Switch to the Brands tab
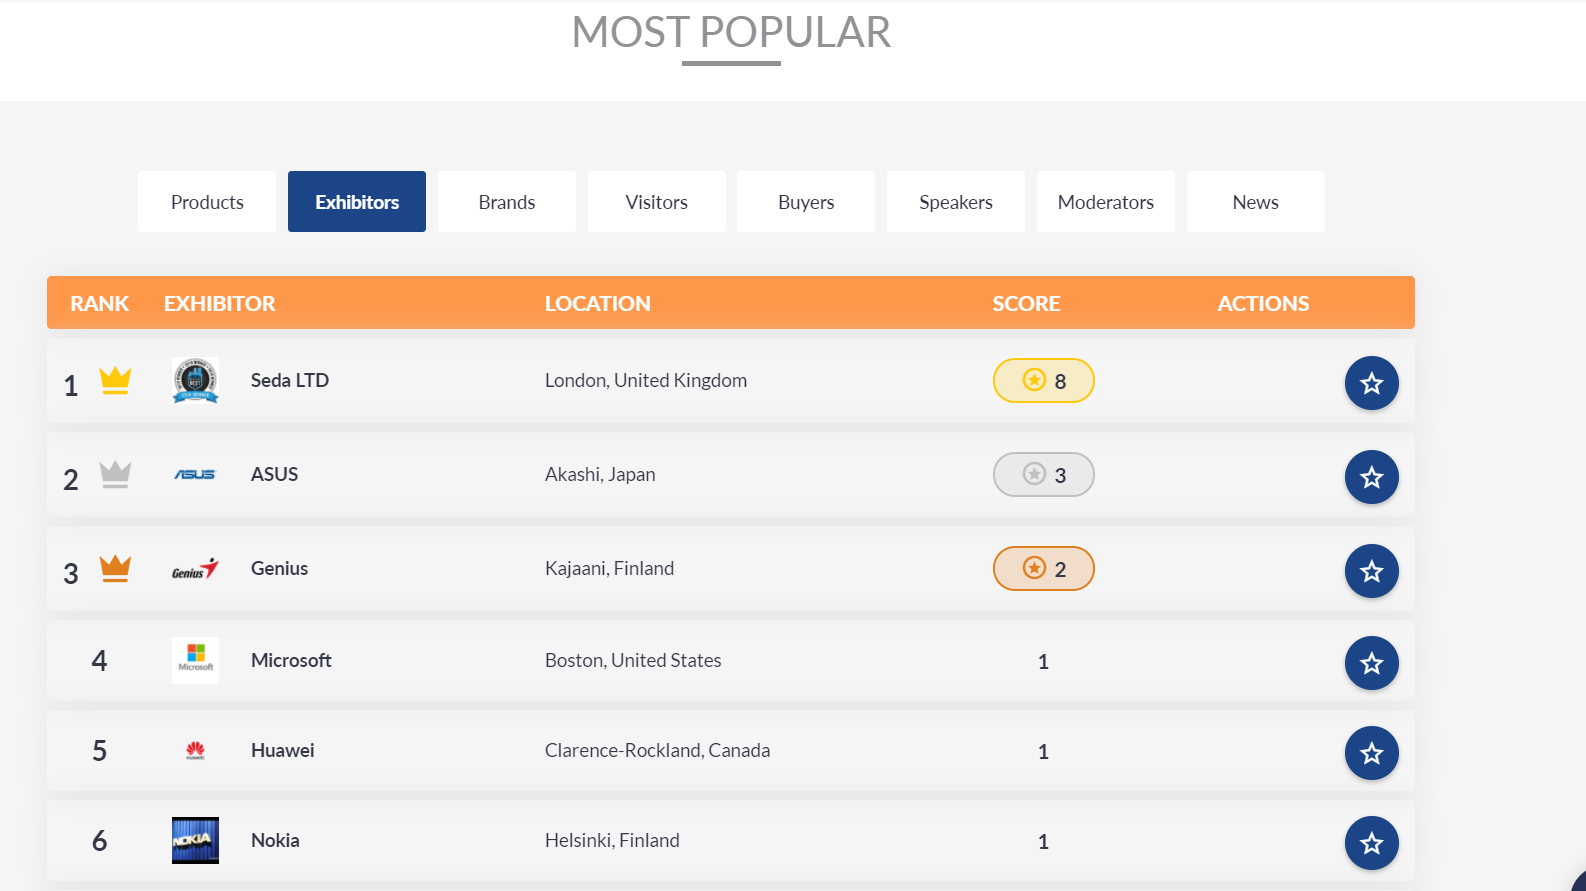The height and width of the screenshot is (891, 1586). coord(507,201)
